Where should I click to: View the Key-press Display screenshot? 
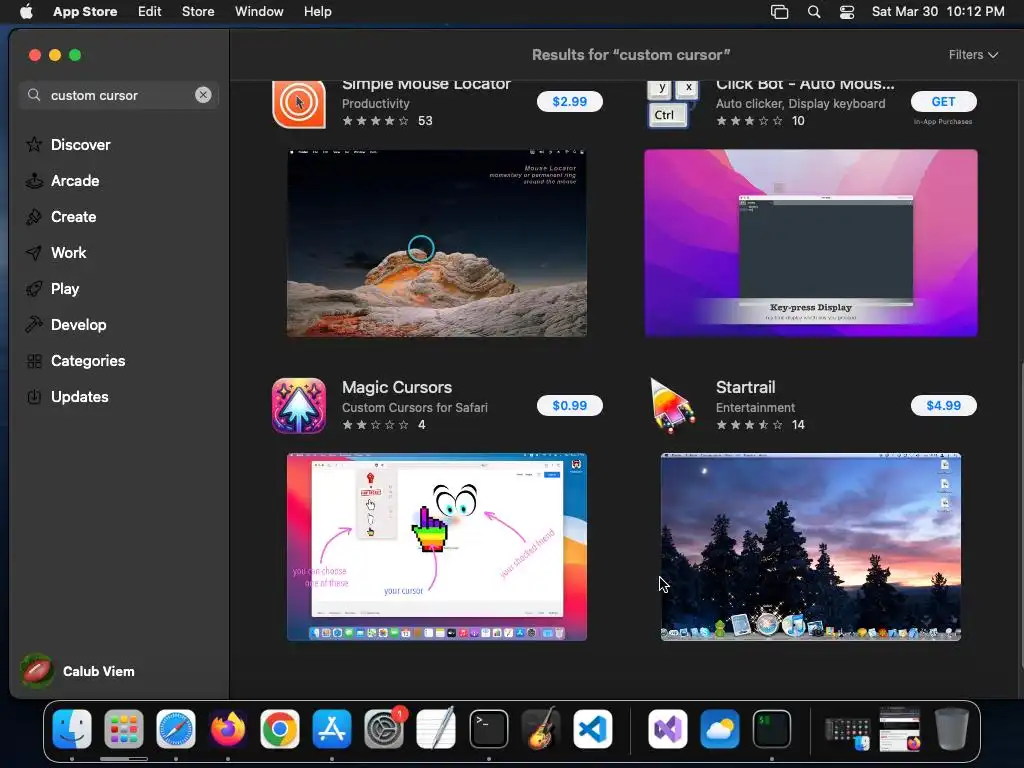pyautogui.click(x=810, y=243)
